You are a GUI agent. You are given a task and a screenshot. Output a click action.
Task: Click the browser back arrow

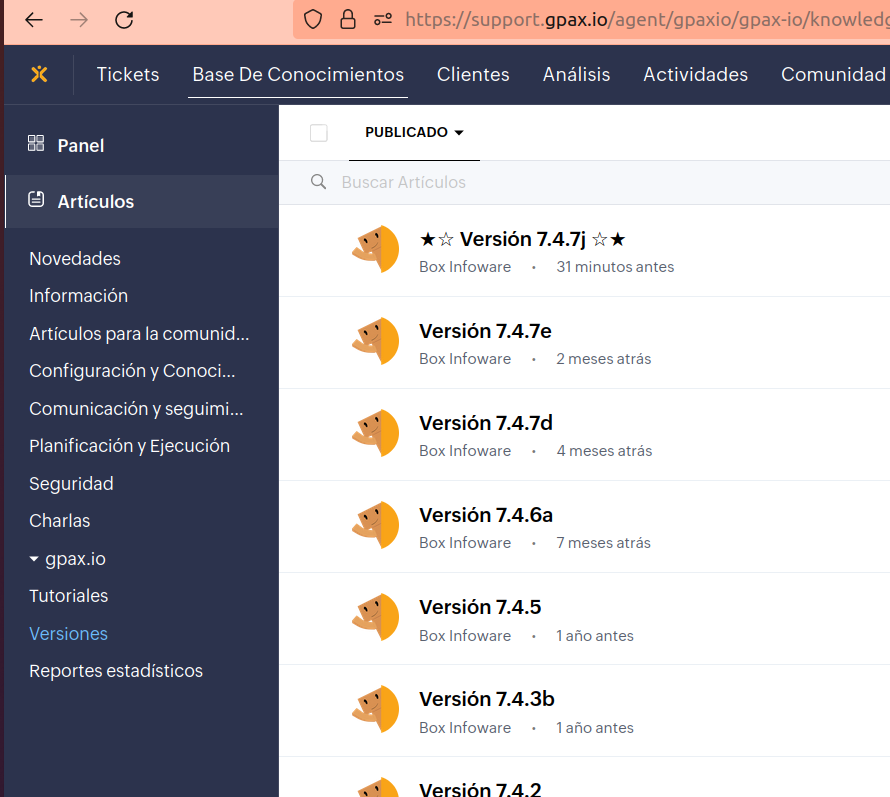point(33,20)
